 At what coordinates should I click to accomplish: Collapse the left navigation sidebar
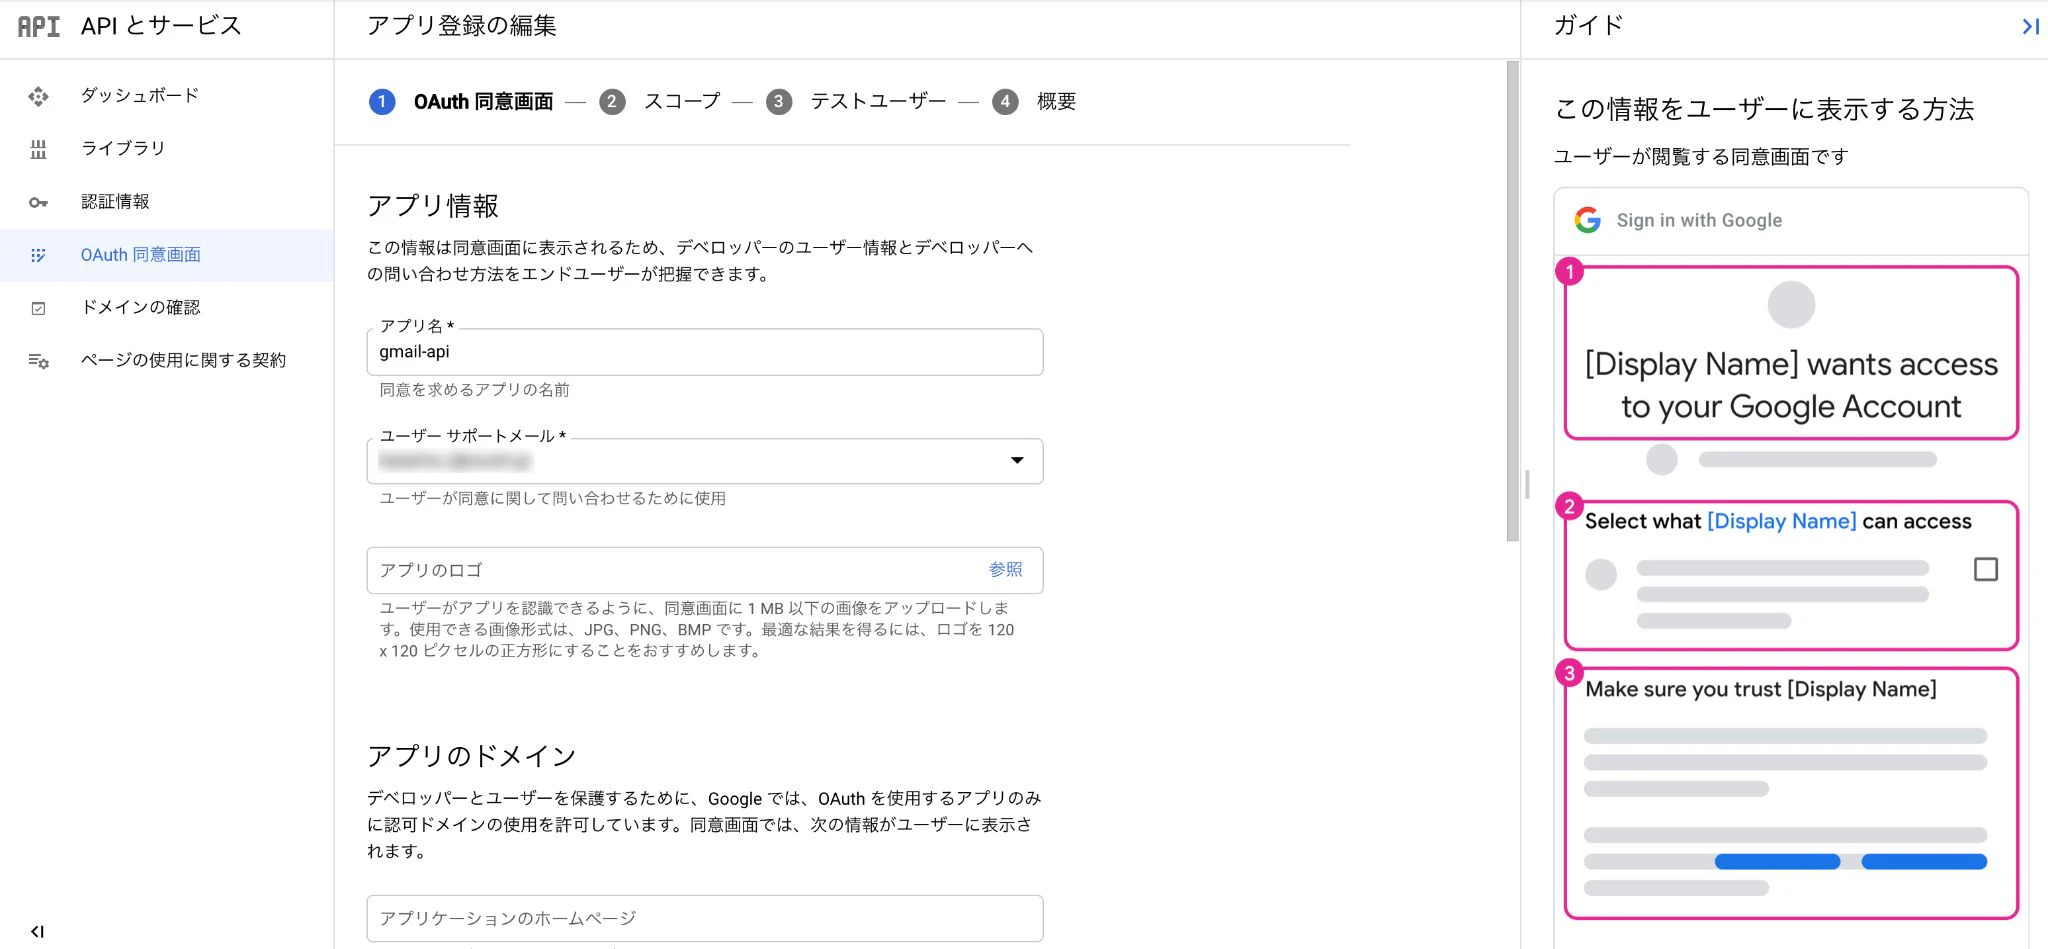(x=37, y=931)
